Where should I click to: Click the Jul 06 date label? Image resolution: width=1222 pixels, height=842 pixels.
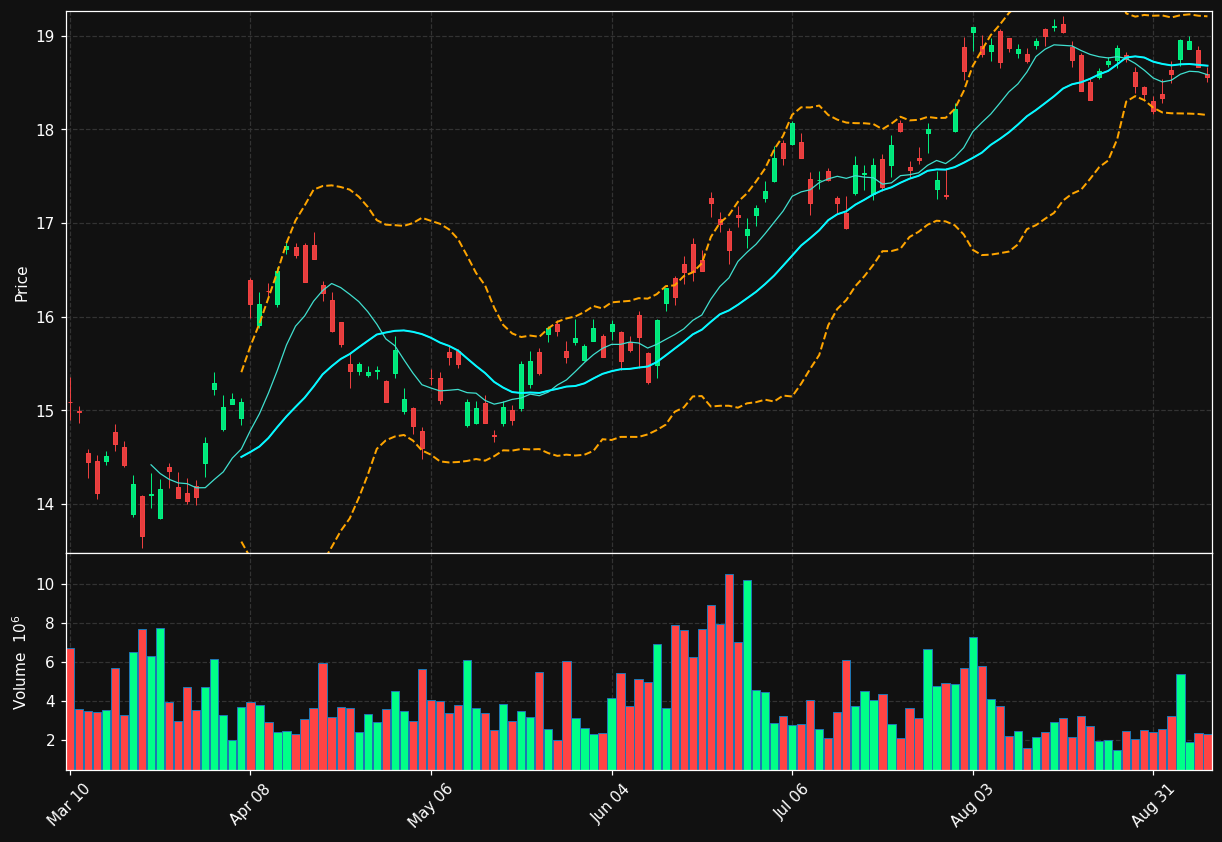pyautogui.click(x=792, y=804)
